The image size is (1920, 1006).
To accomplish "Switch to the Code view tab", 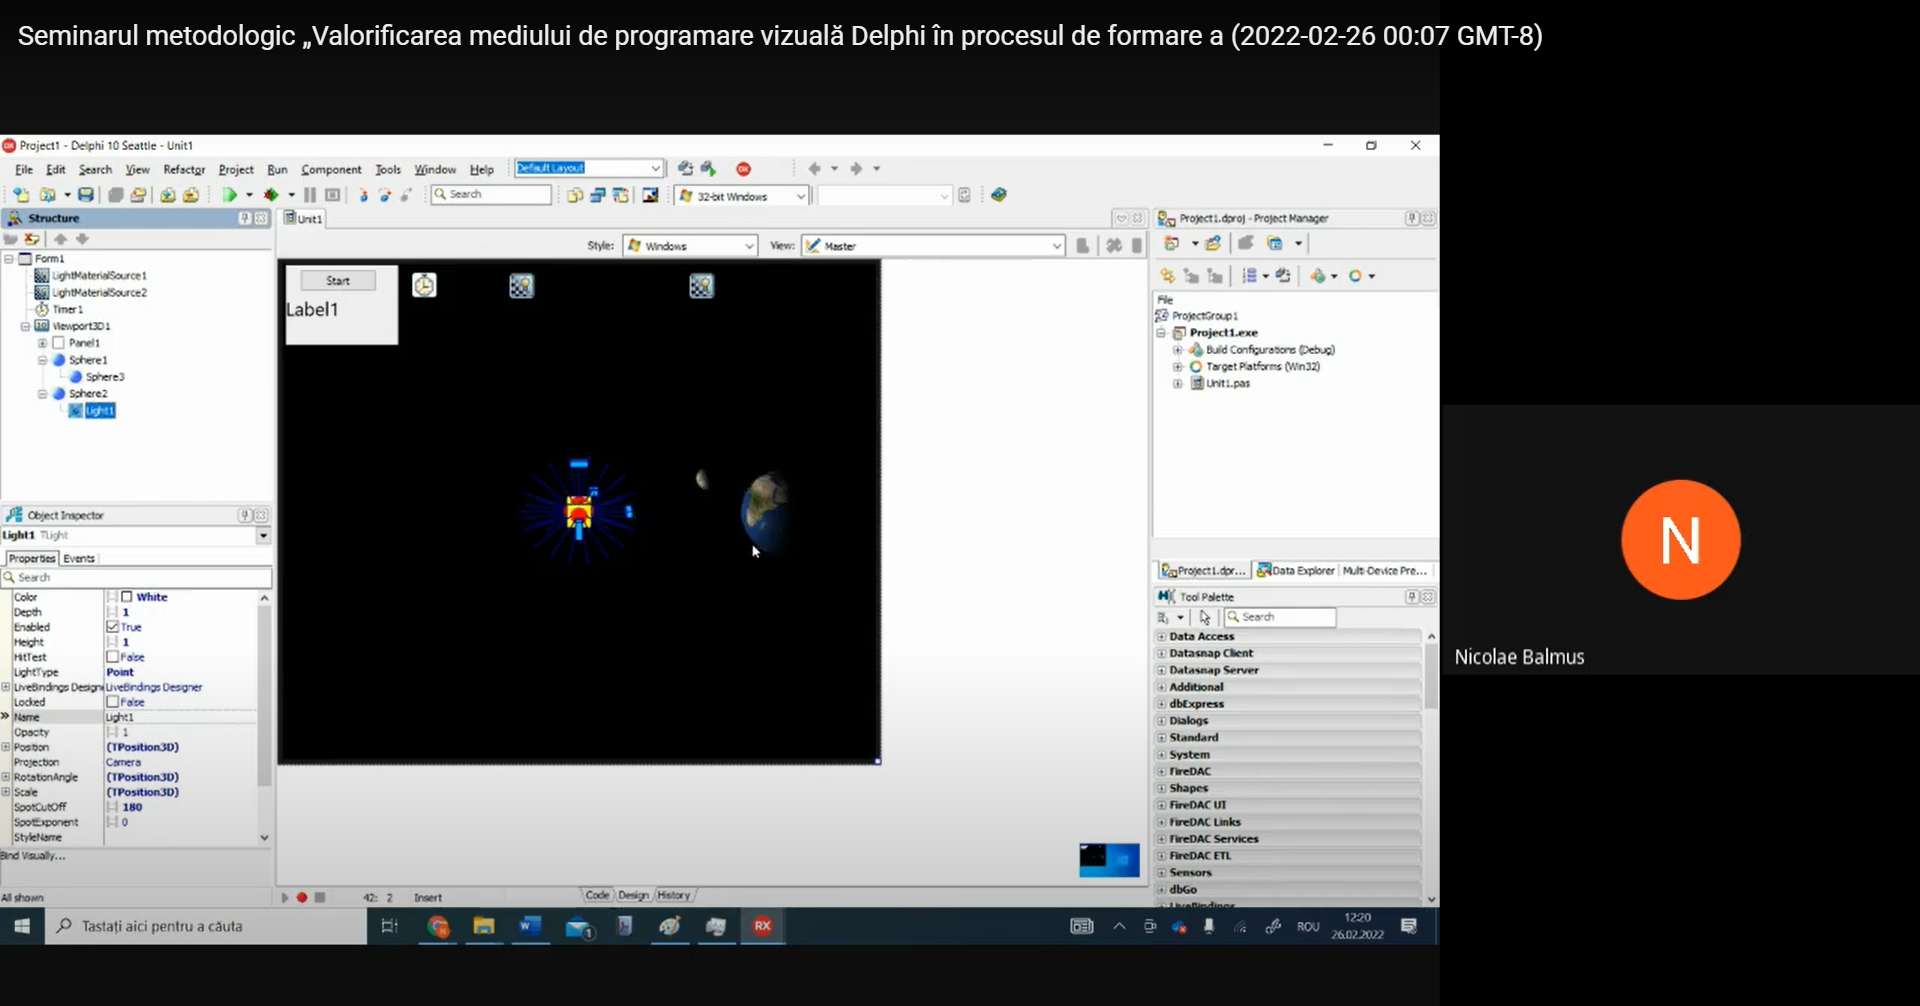I will pyautogui.click(x=597, y=895).
